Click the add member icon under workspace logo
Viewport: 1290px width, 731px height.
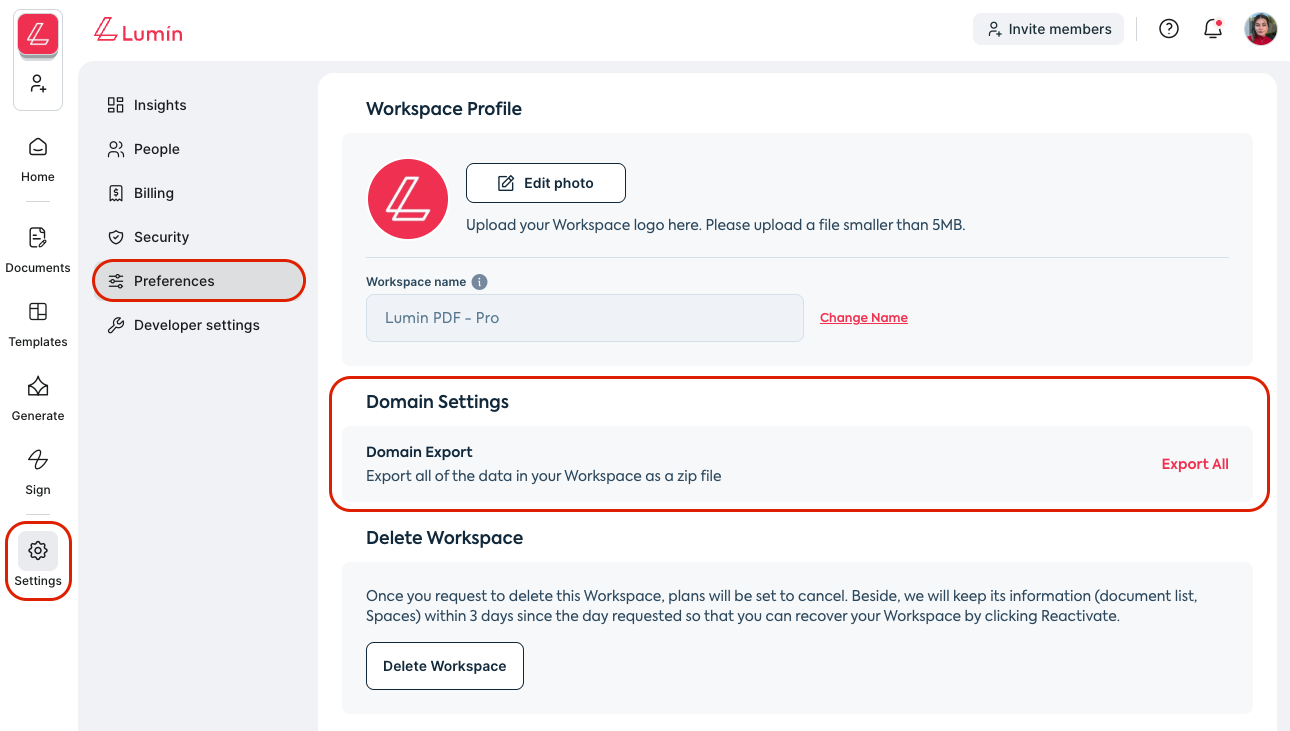click(38, 84)
